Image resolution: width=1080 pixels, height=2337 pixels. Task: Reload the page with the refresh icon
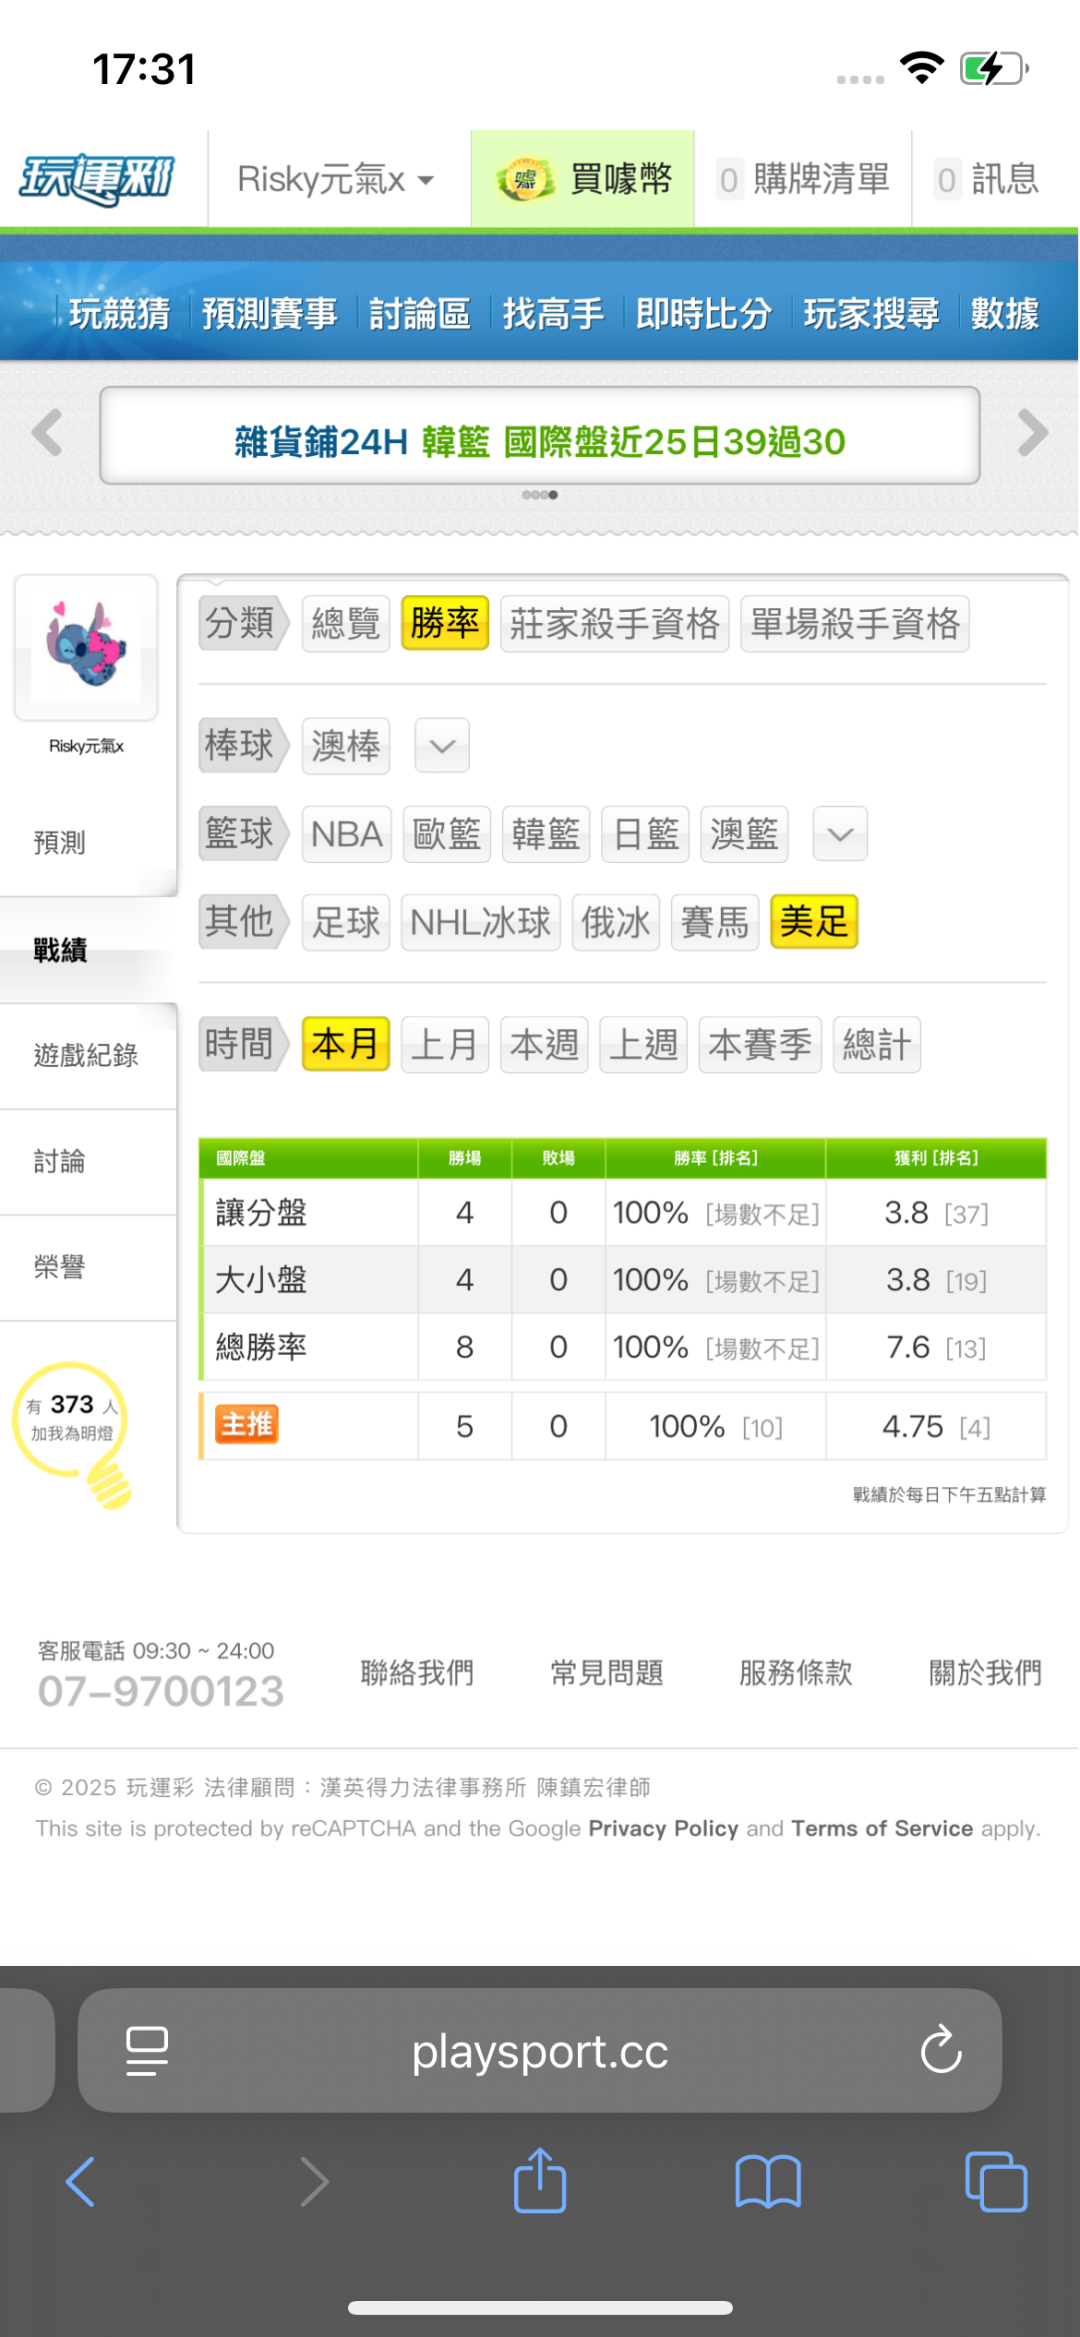940,2050
